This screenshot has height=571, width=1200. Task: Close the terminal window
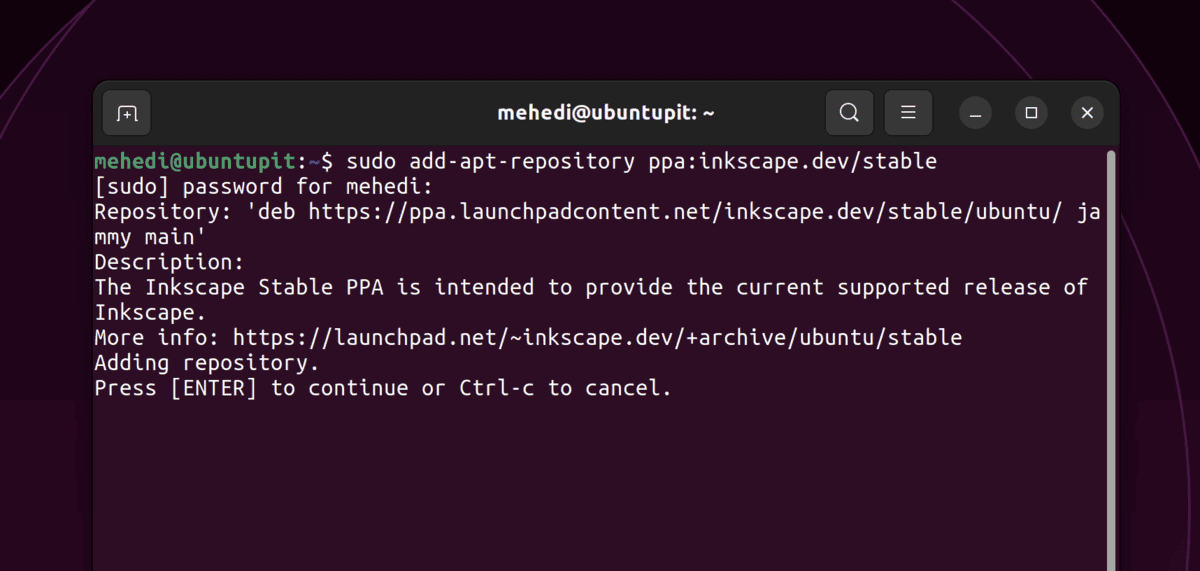click(1087, 113)
